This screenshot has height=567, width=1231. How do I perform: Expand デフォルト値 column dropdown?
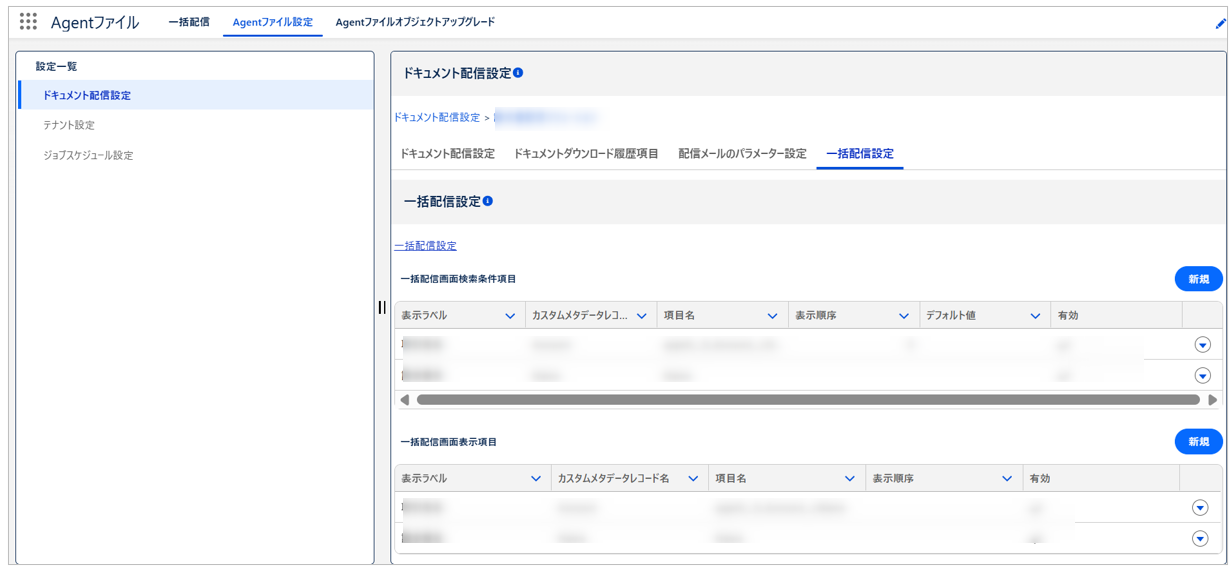1035,316
